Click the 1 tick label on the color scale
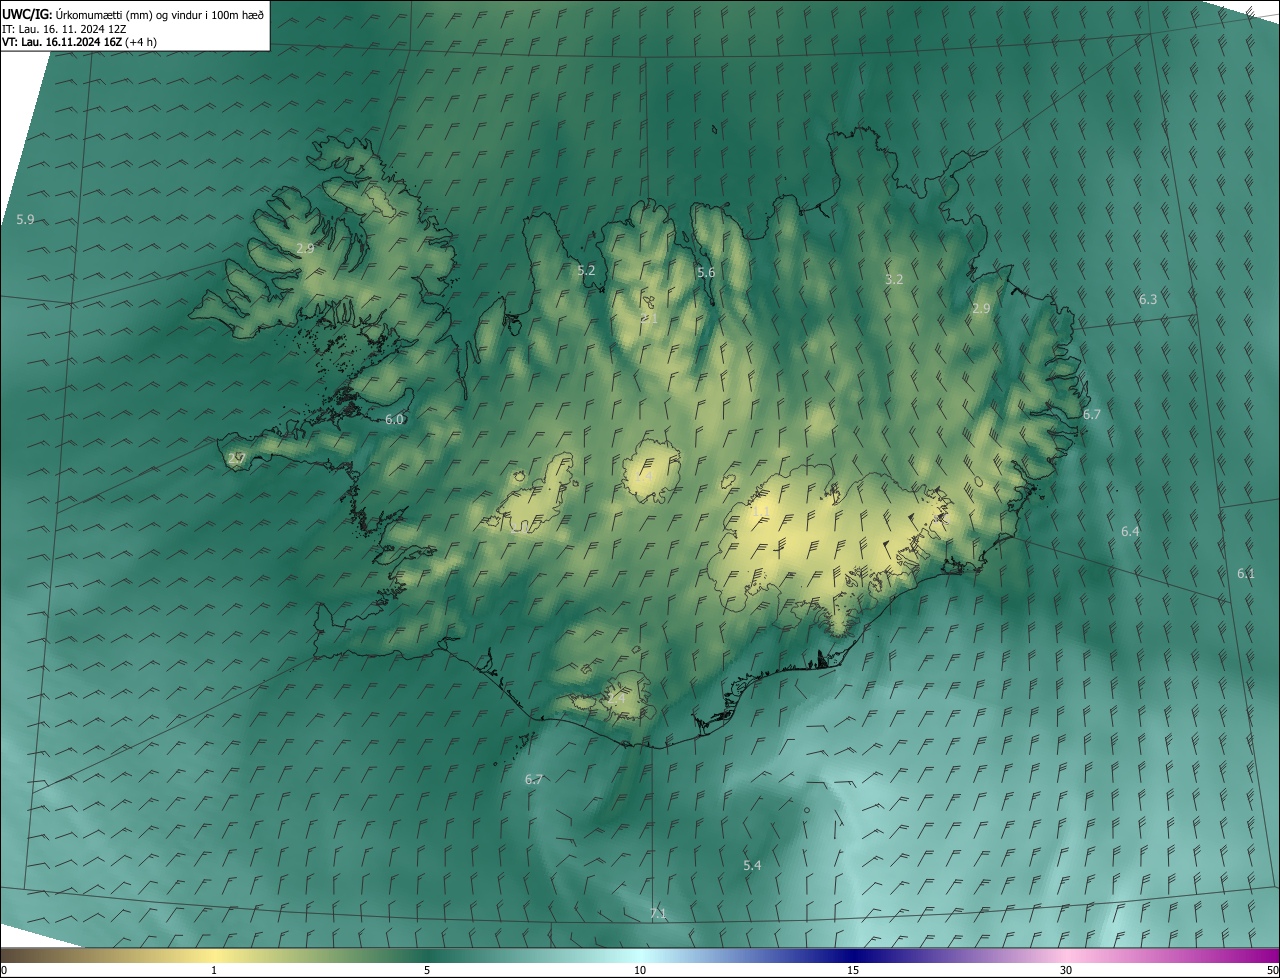This screenshot has height=978, width=1280. [214, 970]
